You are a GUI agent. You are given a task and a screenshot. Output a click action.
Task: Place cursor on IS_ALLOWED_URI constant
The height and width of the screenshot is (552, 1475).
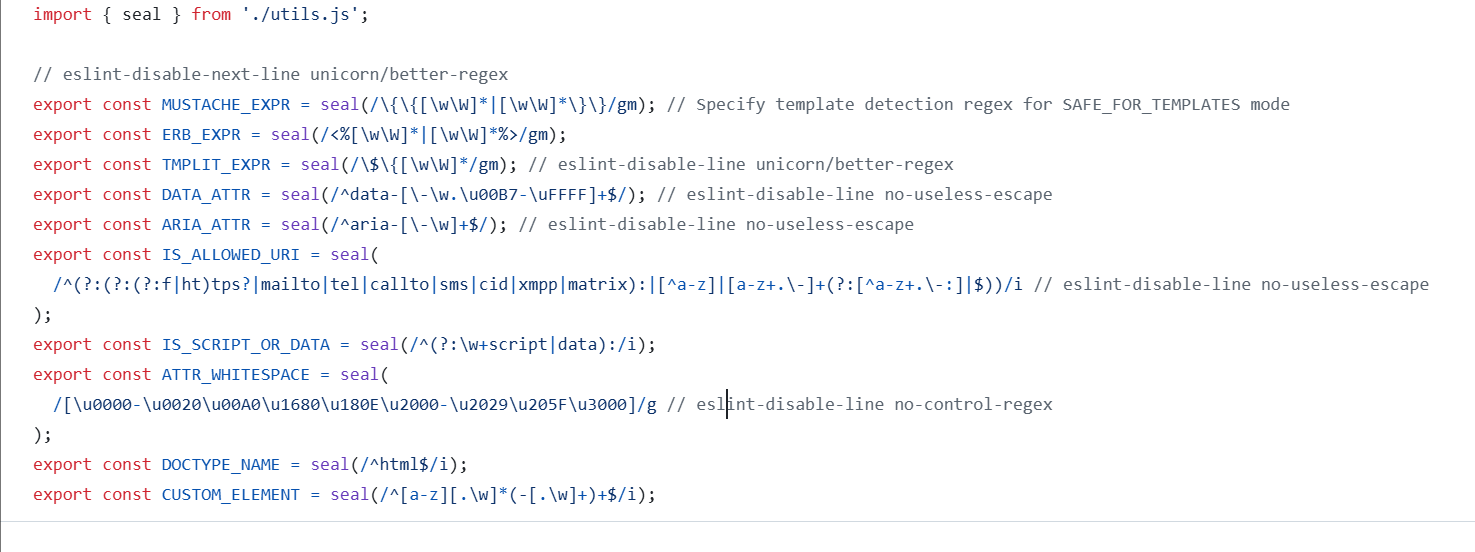[x=231, y=255]
